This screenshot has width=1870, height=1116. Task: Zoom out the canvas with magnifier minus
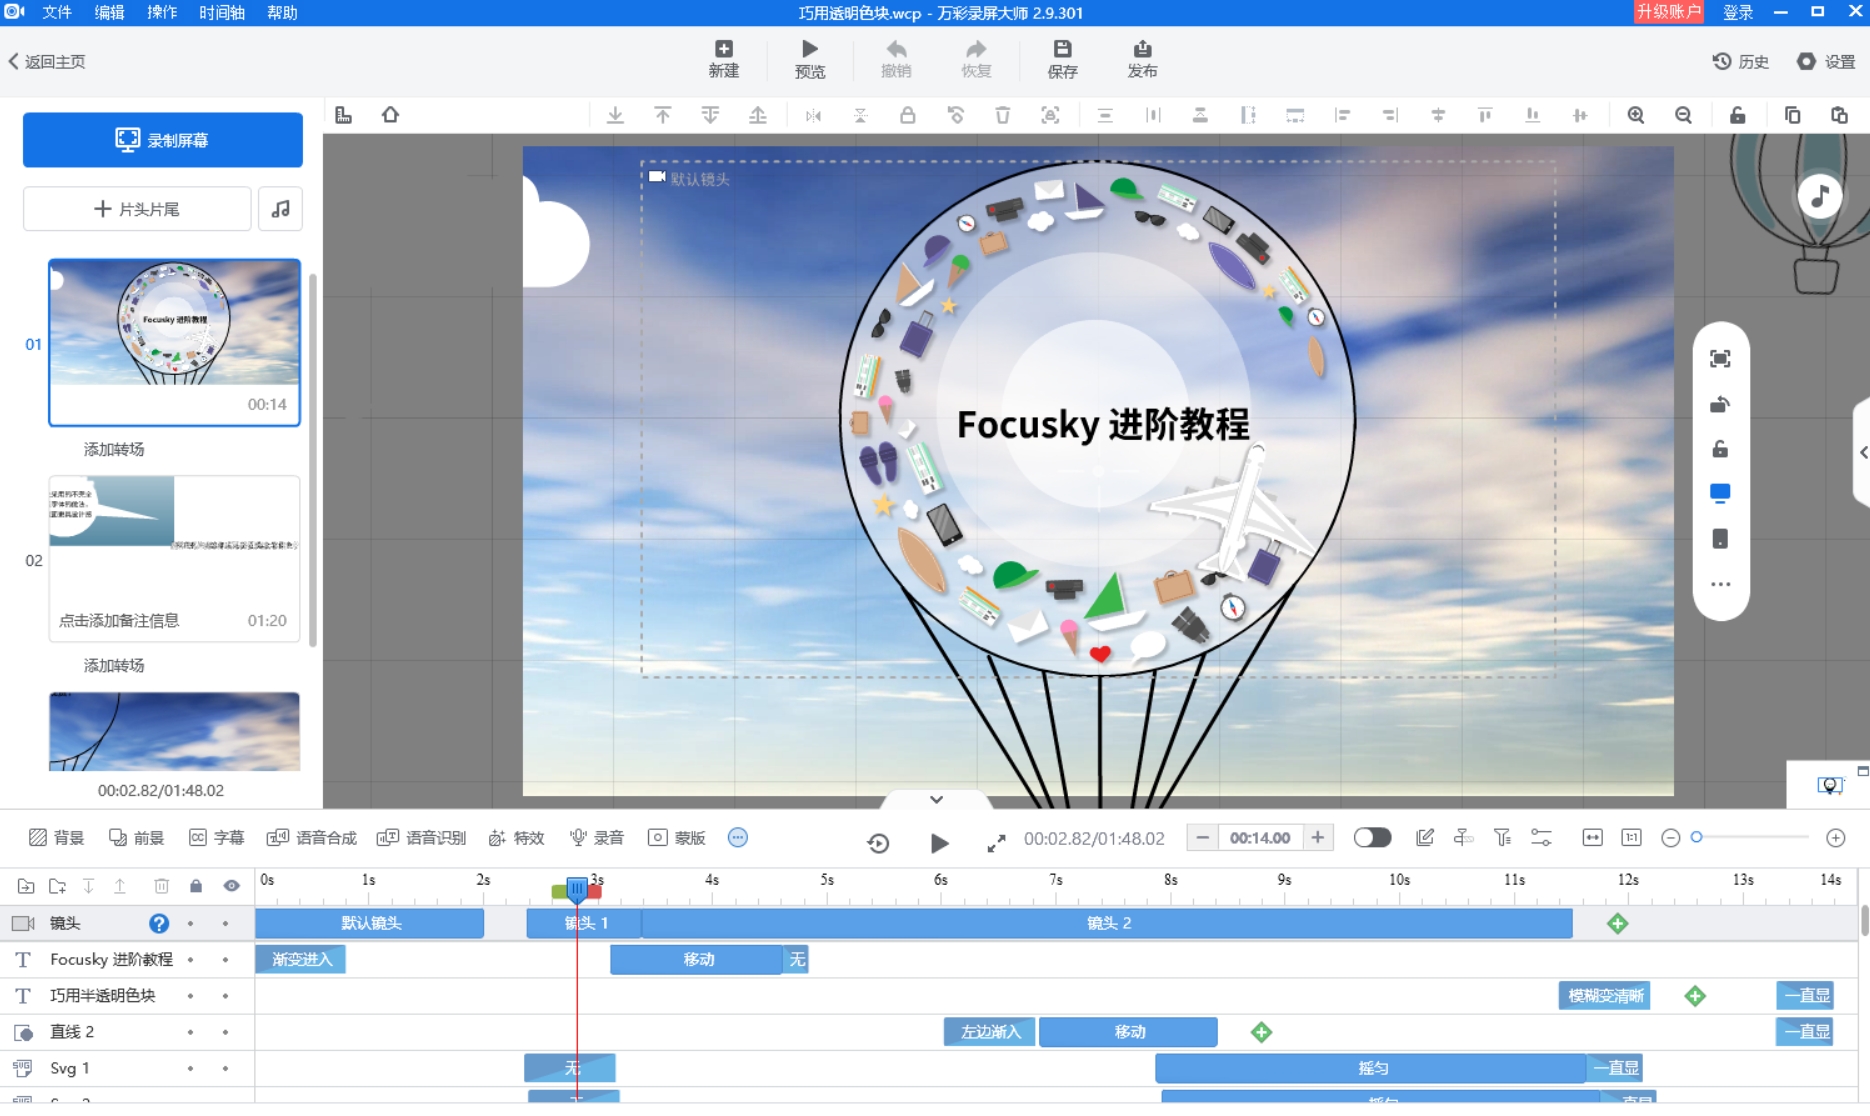1683,115
